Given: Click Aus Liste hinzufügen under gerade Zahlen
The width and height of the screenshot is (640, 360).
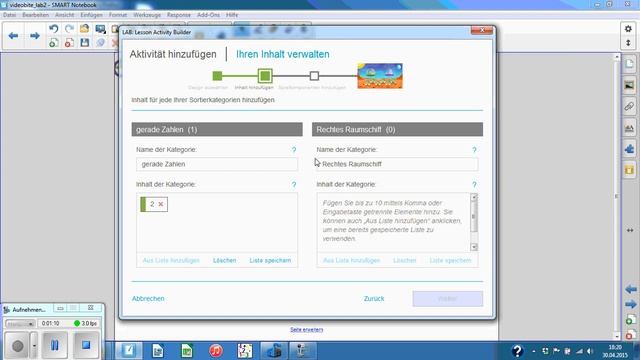Looking at the screenshot, I should point(171,260).
